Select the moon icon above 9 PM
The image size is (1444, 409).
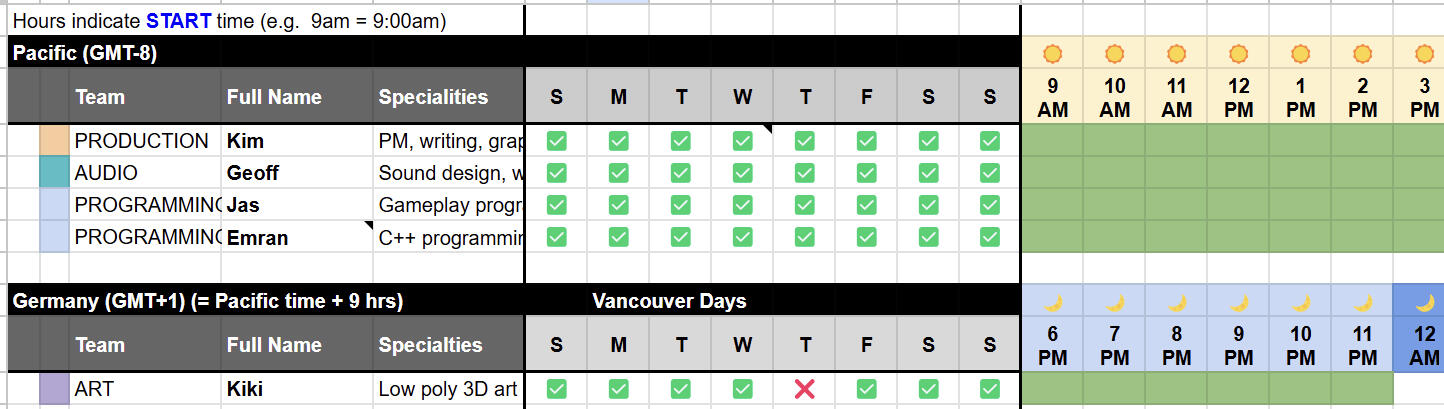click(x=1238, y=302)
